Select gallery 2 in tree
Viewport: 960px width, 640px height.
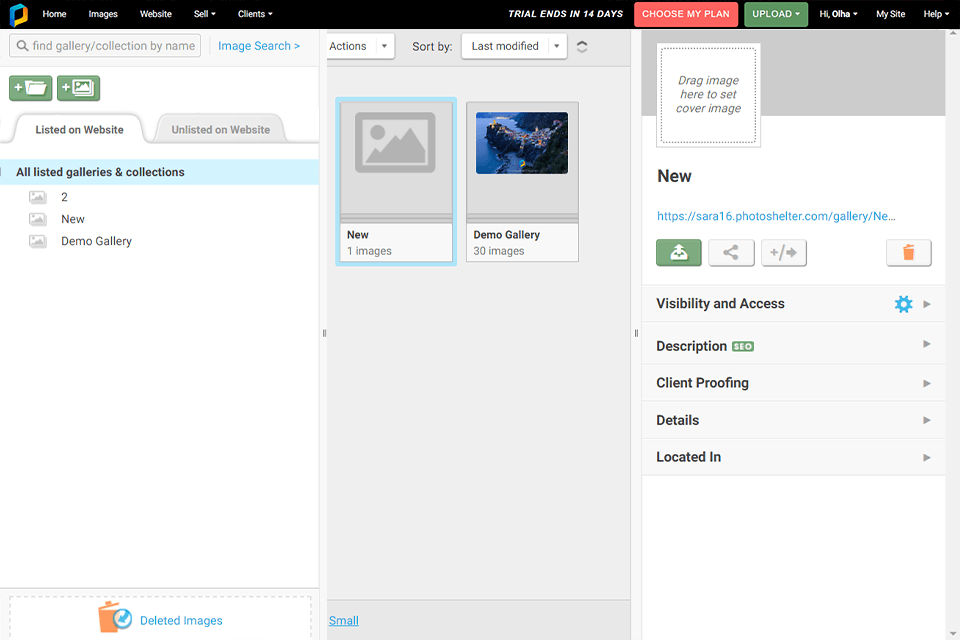[64, 197]
